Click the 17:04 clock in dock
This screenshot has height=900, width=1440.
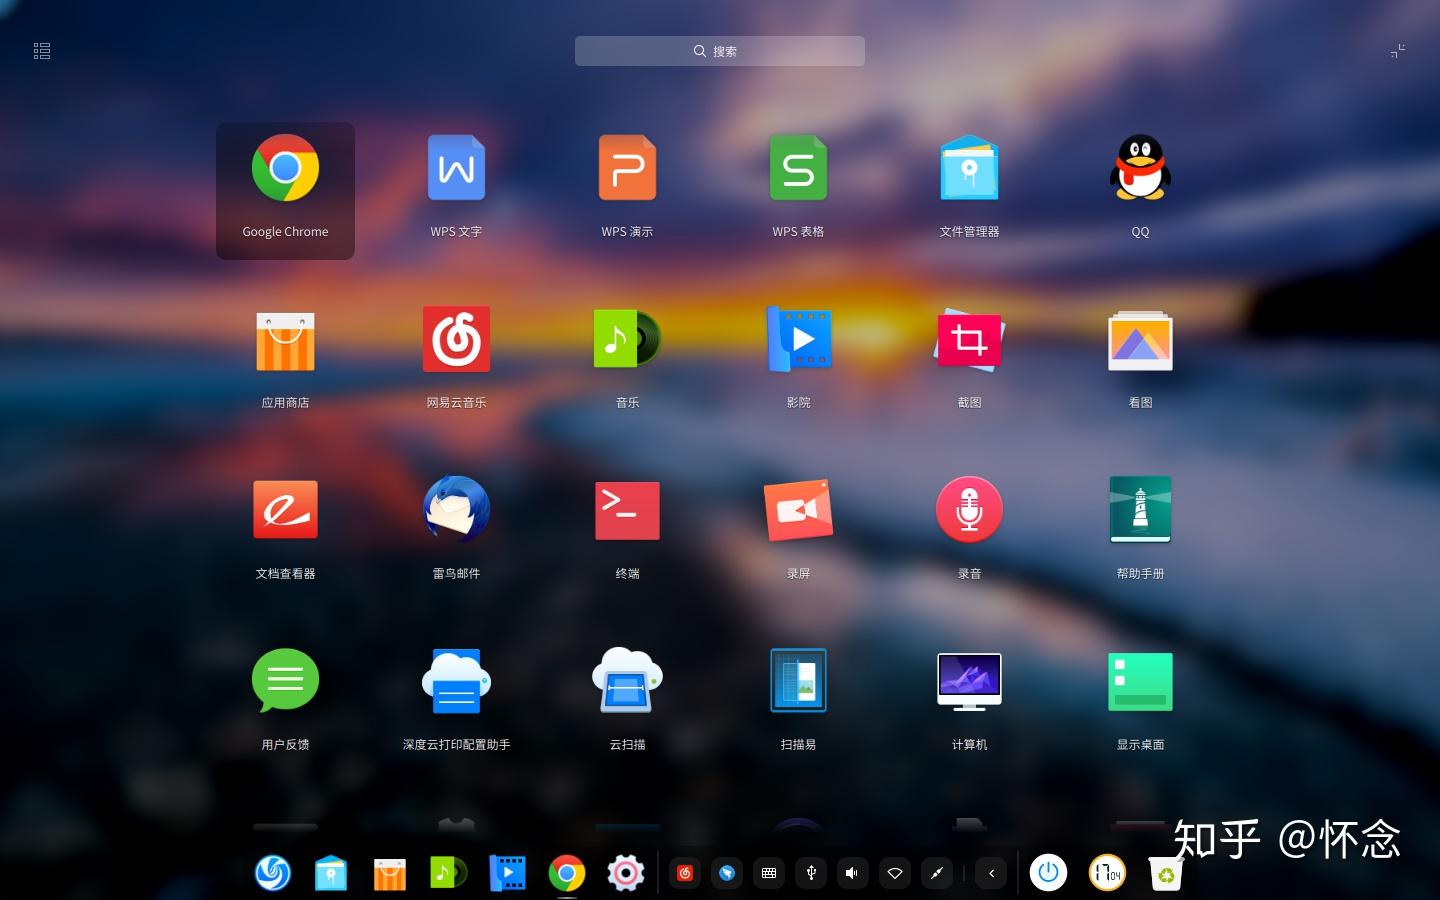point(1107,873)
